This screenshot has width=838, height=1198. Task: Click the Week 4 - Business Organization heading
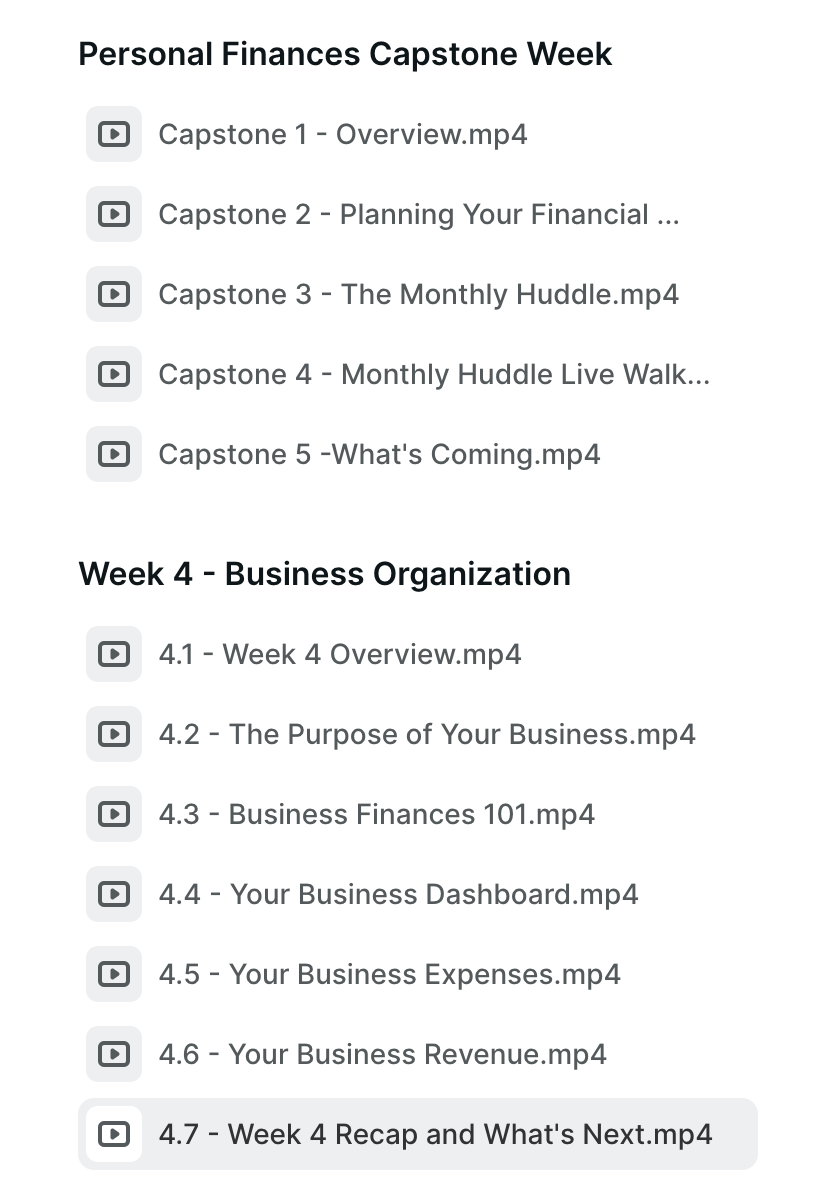pos(324,574)
